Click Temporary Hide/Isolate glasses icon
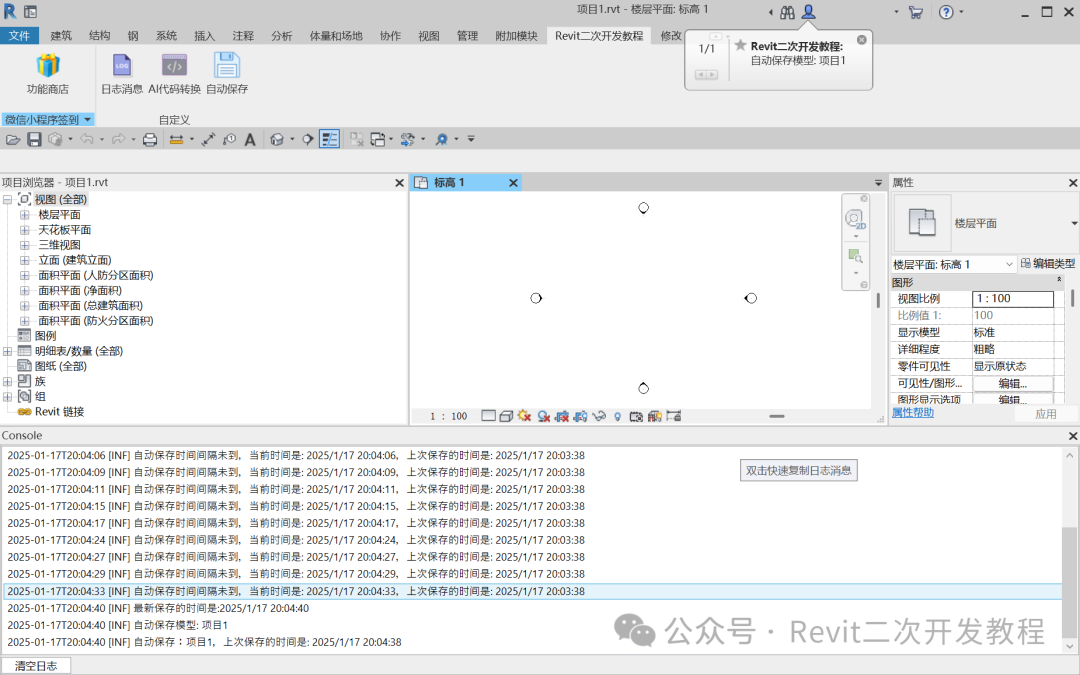 (x=599, y=416)
